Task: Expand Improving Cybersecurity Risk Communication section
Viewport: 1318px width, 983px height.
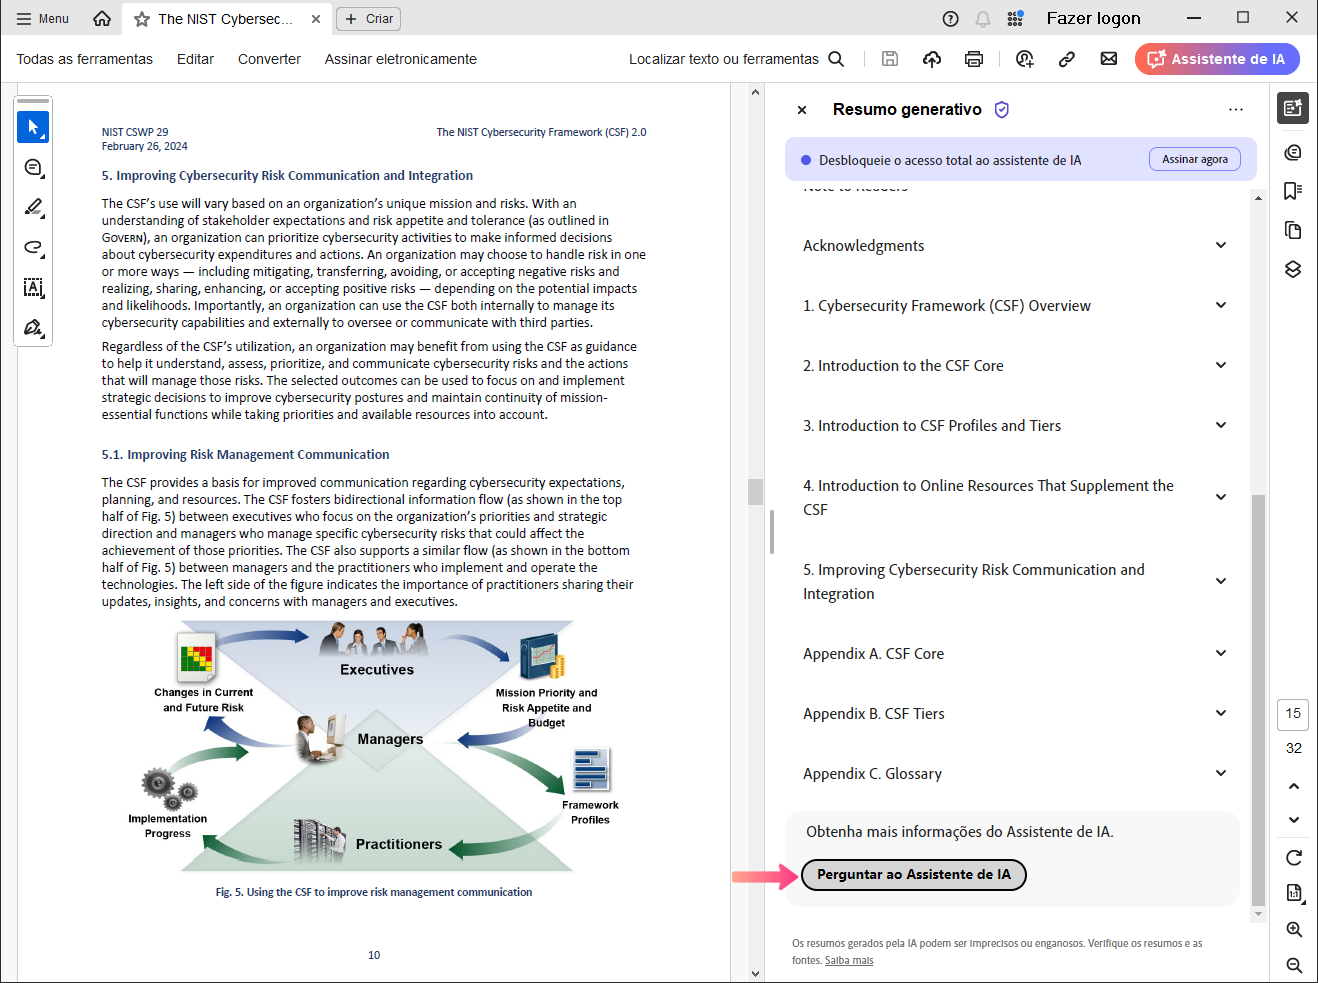Action: pos(1221,581)
